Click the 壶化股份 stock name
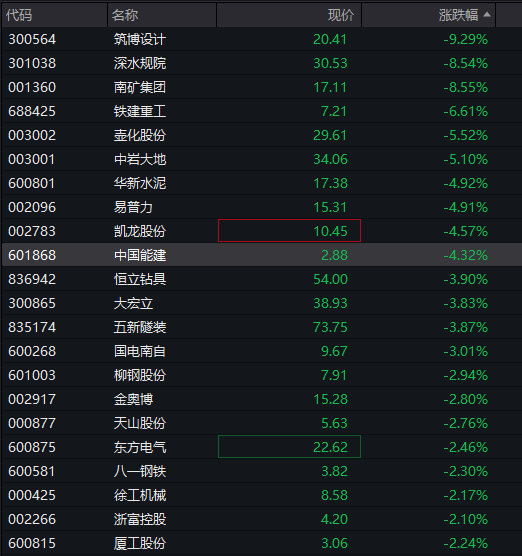This screenshot has width=522, height=556. click(x=140, y=135)
